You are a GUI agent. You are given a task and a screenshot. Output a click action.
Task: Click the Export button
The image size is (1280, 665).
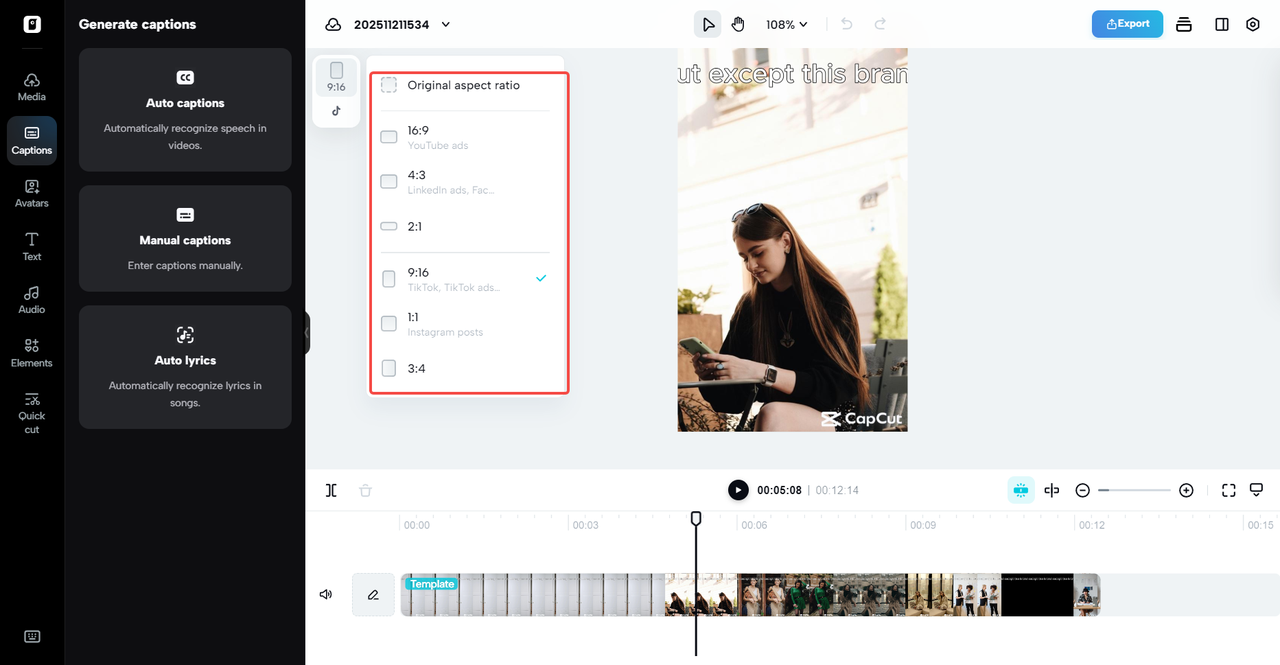coord(1127,23)
